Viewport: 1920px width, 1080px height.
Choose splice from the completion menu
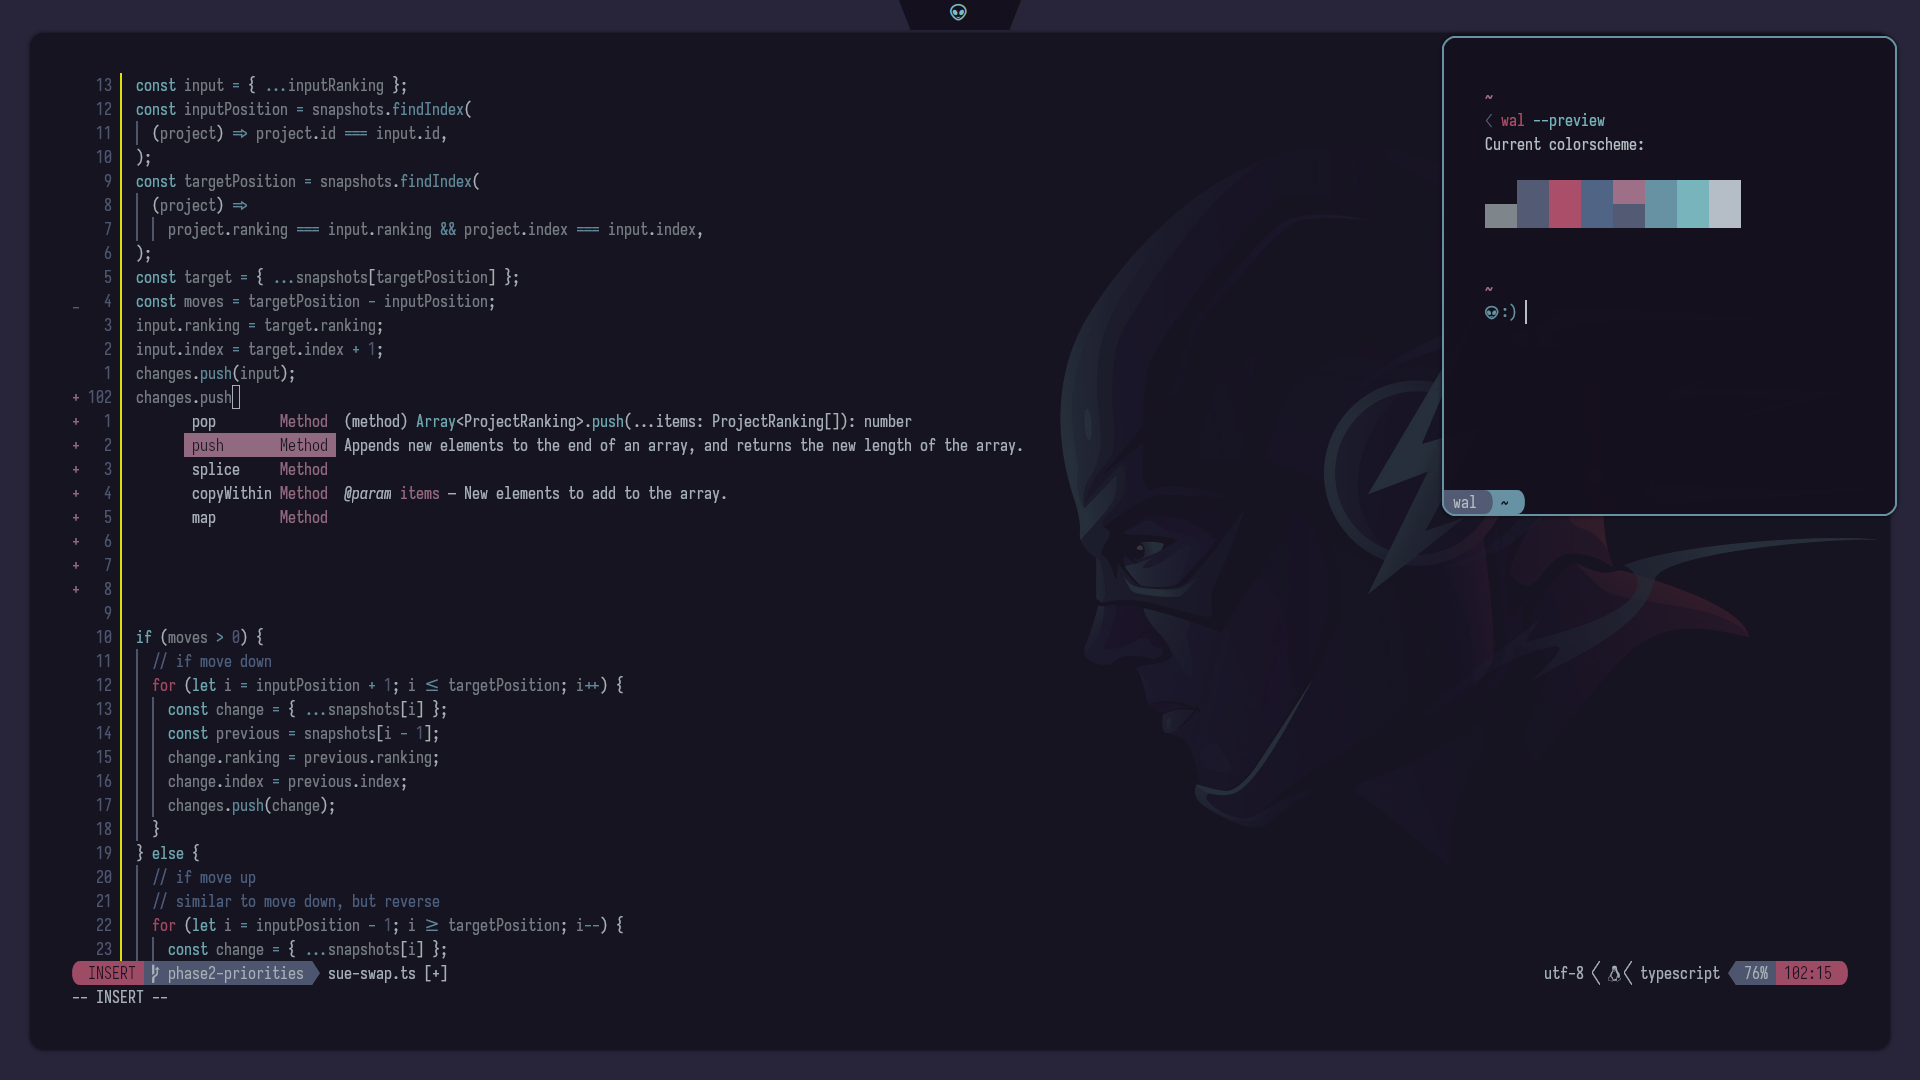click(x=216, y=470)
